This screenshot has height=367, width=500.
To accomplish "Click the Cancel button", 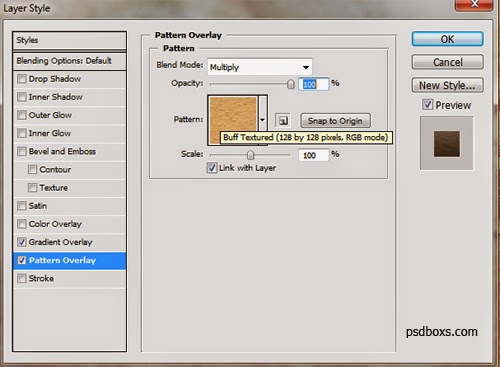I will point(447,62).
